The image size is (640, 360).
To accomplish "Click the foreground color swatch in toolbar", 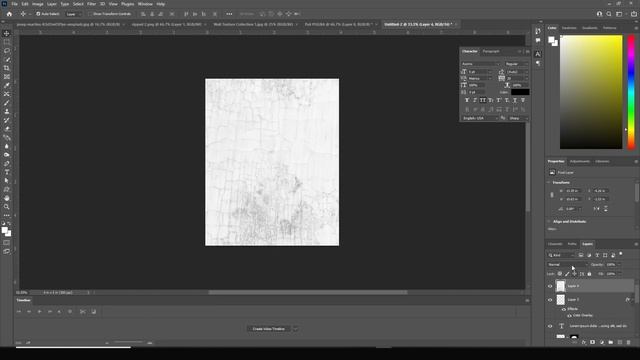I will (x=4, y=230).
